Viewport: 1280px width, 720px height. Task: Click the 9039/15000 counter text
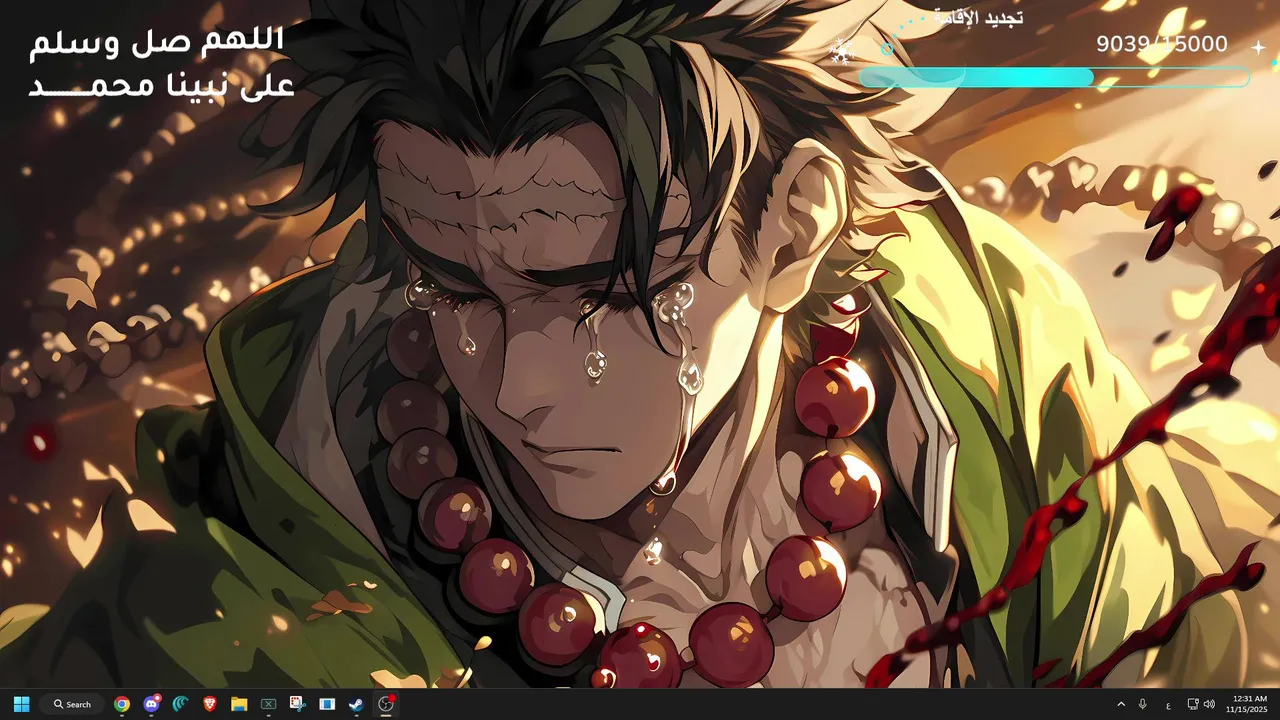point(1162,44)
